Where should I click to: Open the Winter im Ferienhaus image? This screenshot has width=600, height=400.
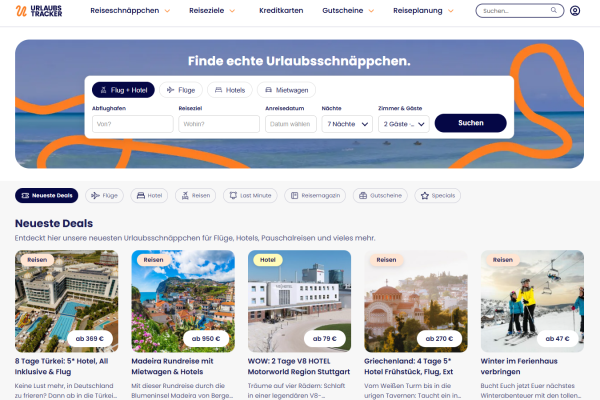[532, 301]
